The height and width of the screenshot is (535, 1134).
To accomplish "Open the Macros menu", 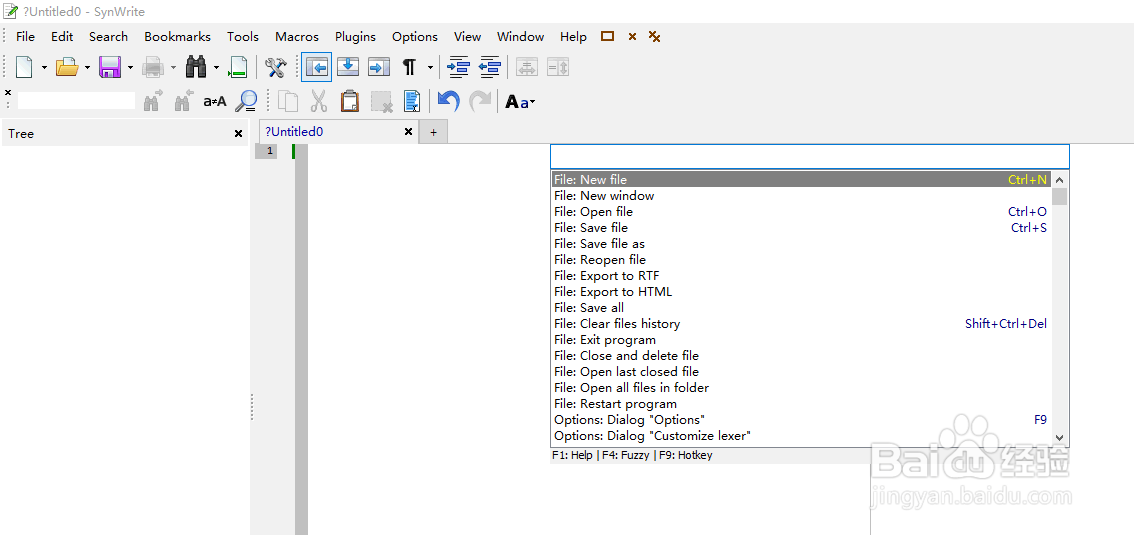I will pyautogui.click(x=297, y=37).
